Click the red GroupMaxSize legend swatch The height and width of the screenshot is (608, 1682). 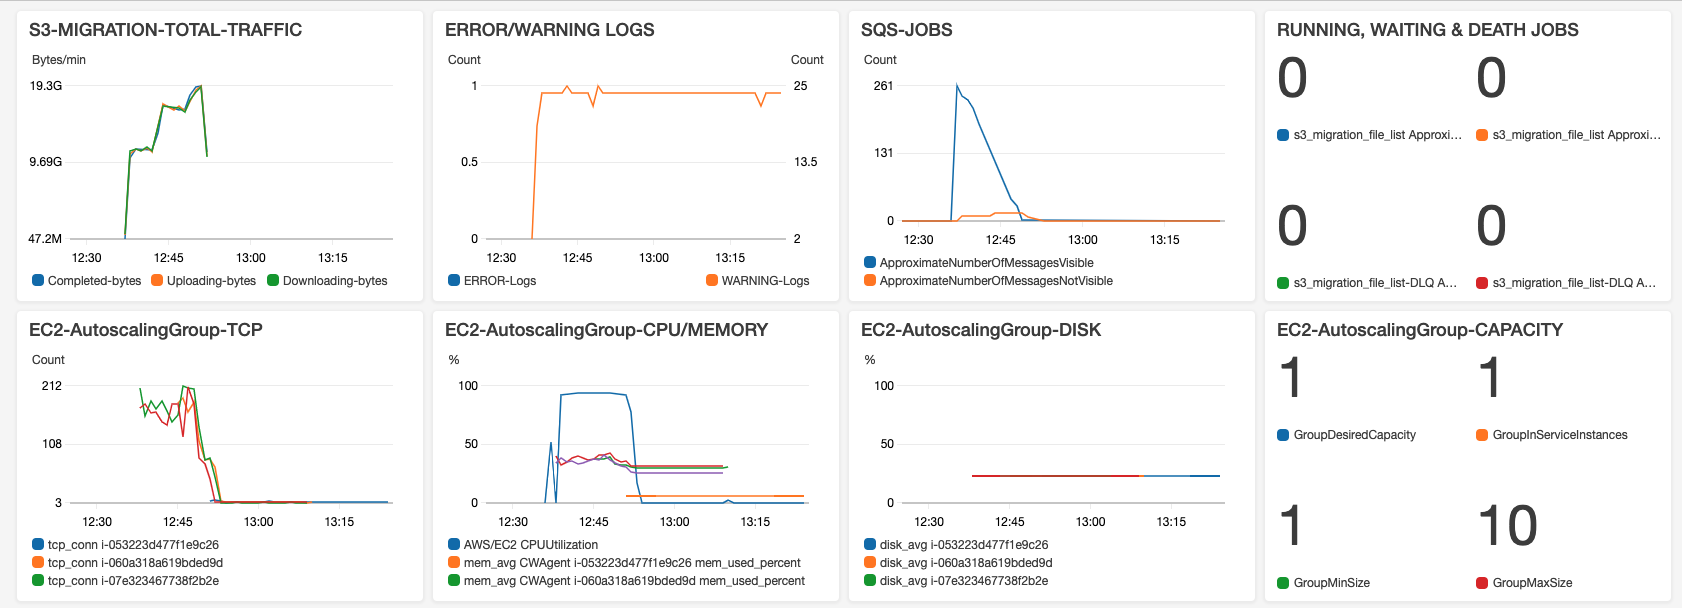coord(1482,583)
